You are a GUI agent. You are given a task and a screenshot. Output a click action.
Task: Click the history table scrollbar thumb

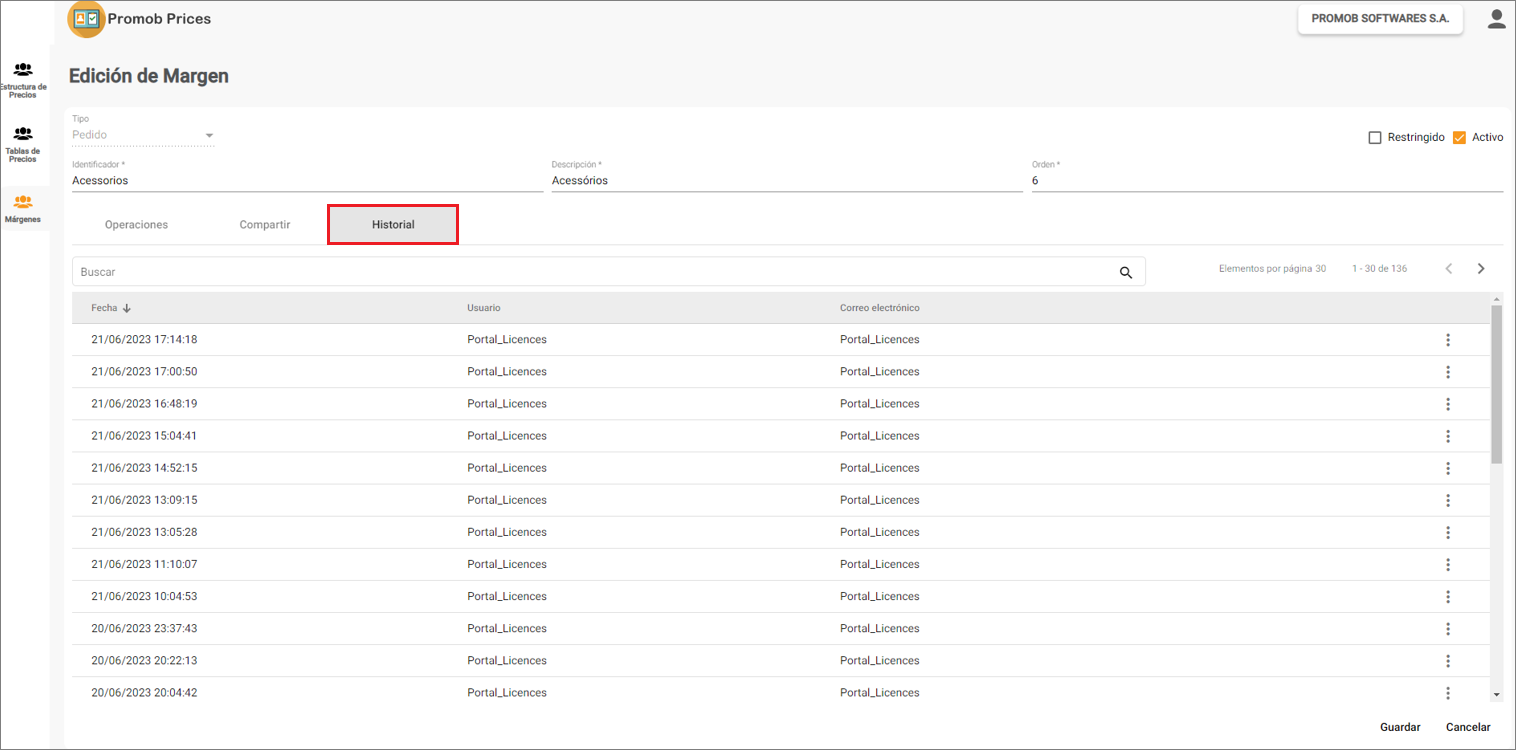click(1496, 385)
